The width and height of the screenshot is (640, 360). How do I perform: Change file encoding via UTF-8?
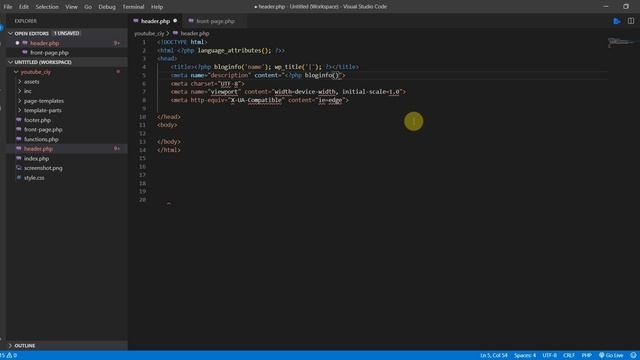tap(549, 355)
